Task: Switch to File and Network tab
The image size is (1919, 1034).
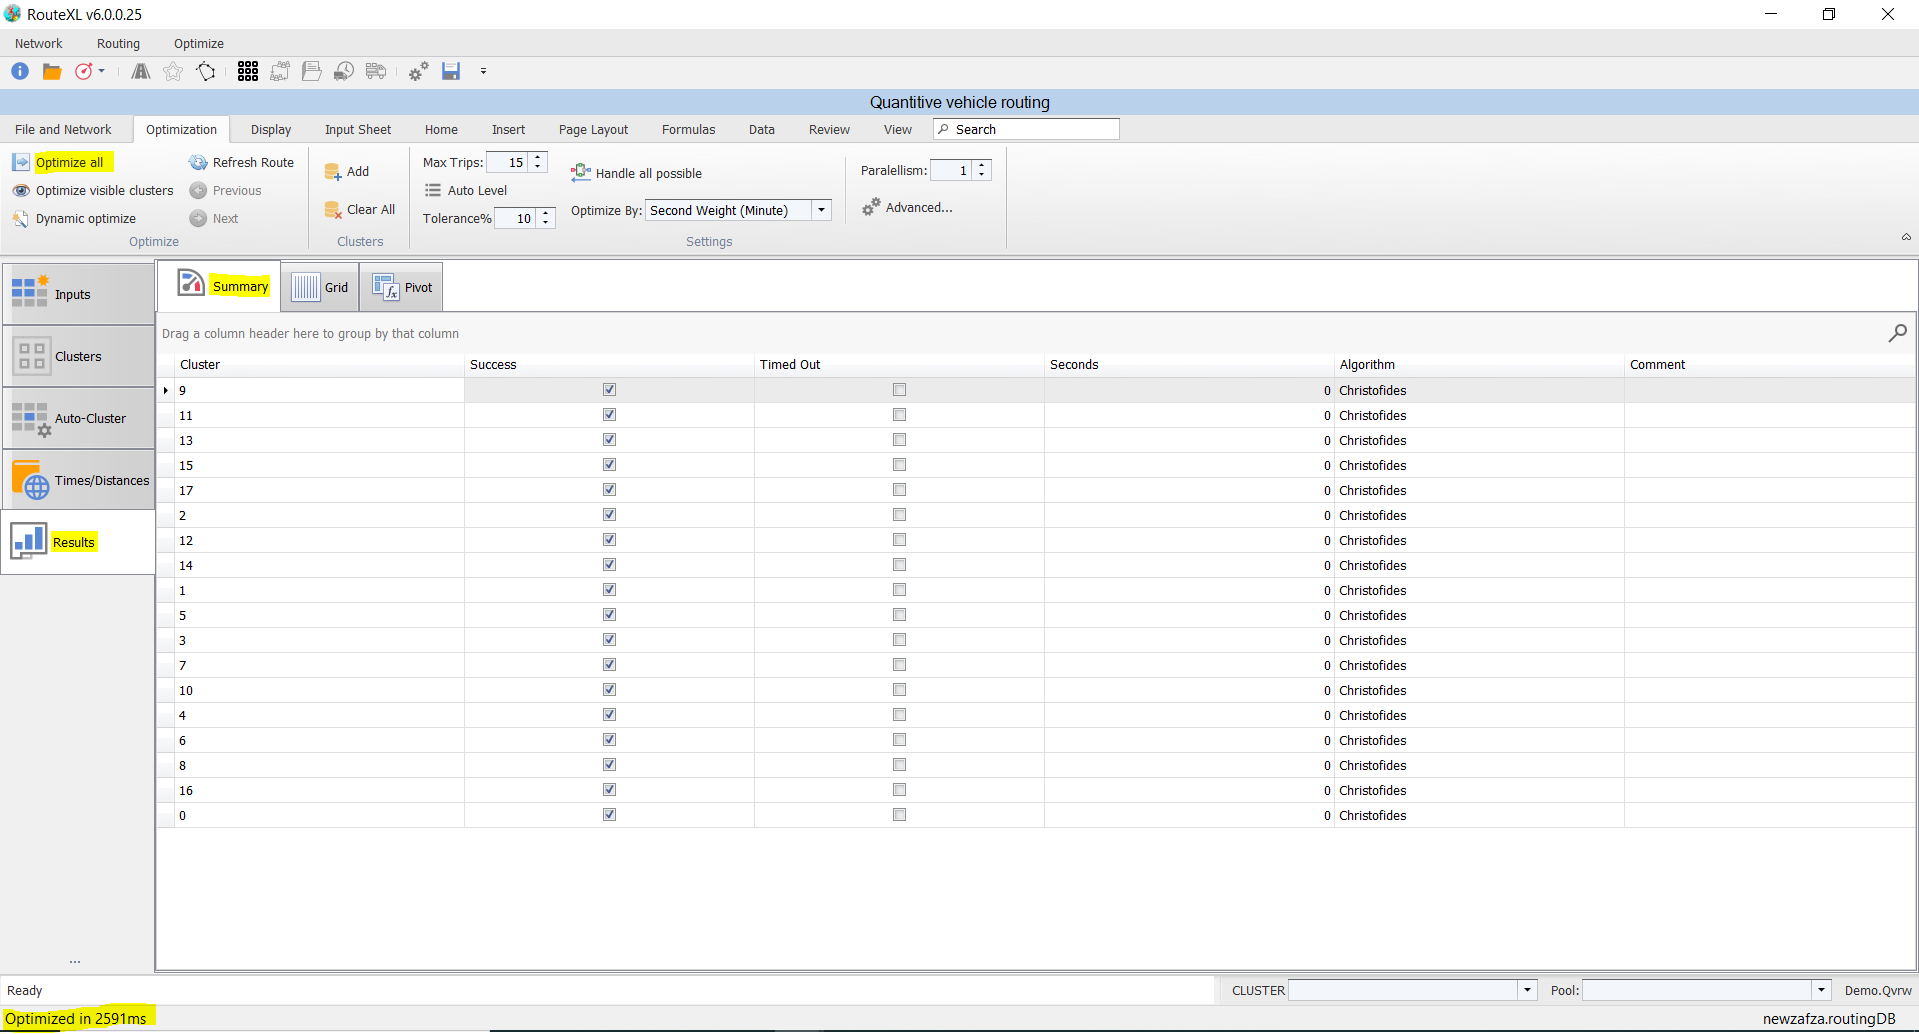Action: [63, 129]
